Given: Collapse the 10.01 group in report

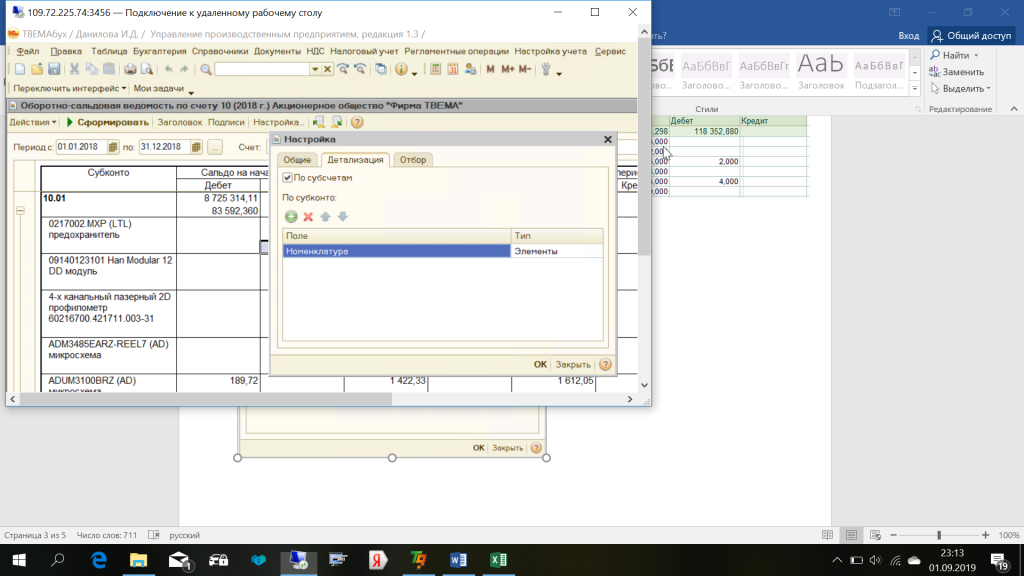Looking at the screenshot, I should (20, 211).
